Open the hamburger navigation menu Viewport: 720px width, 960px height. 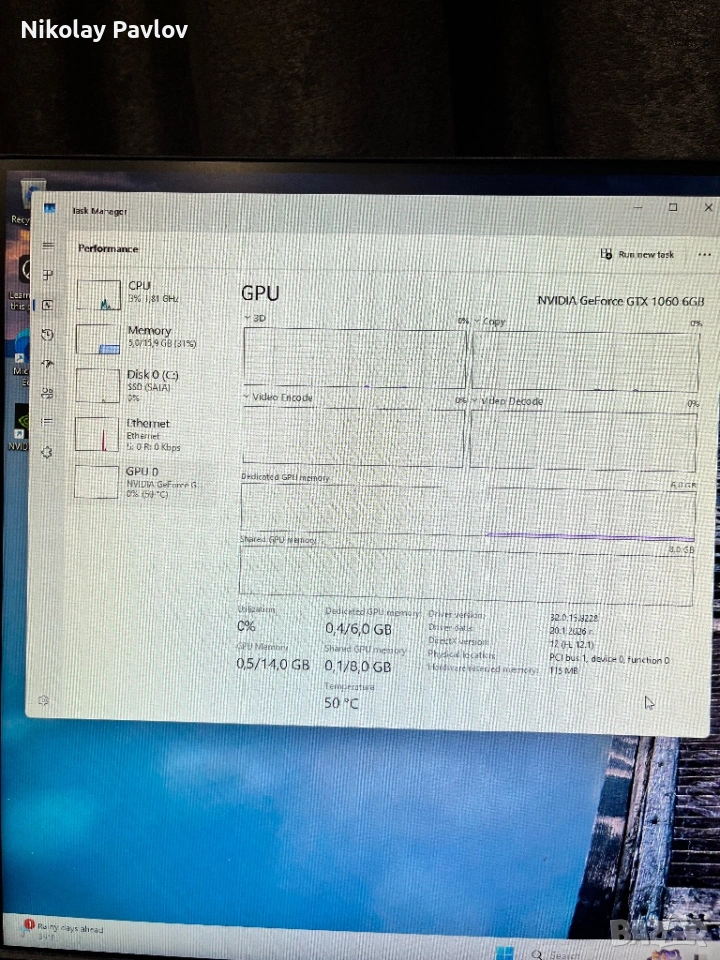pyautogui.click(x=47, y=246)
